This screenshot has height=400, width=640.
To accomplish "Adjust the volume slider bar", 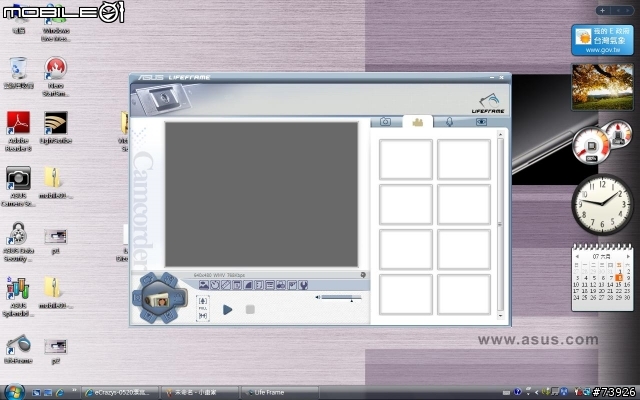I will pos(341,297).
